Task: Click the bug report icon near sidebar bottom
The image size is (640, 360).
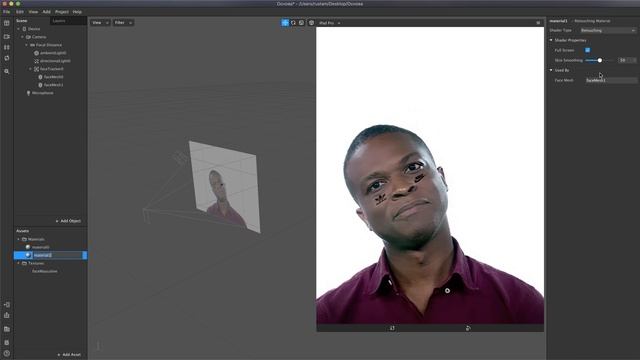Action: [x=7, y=342]
